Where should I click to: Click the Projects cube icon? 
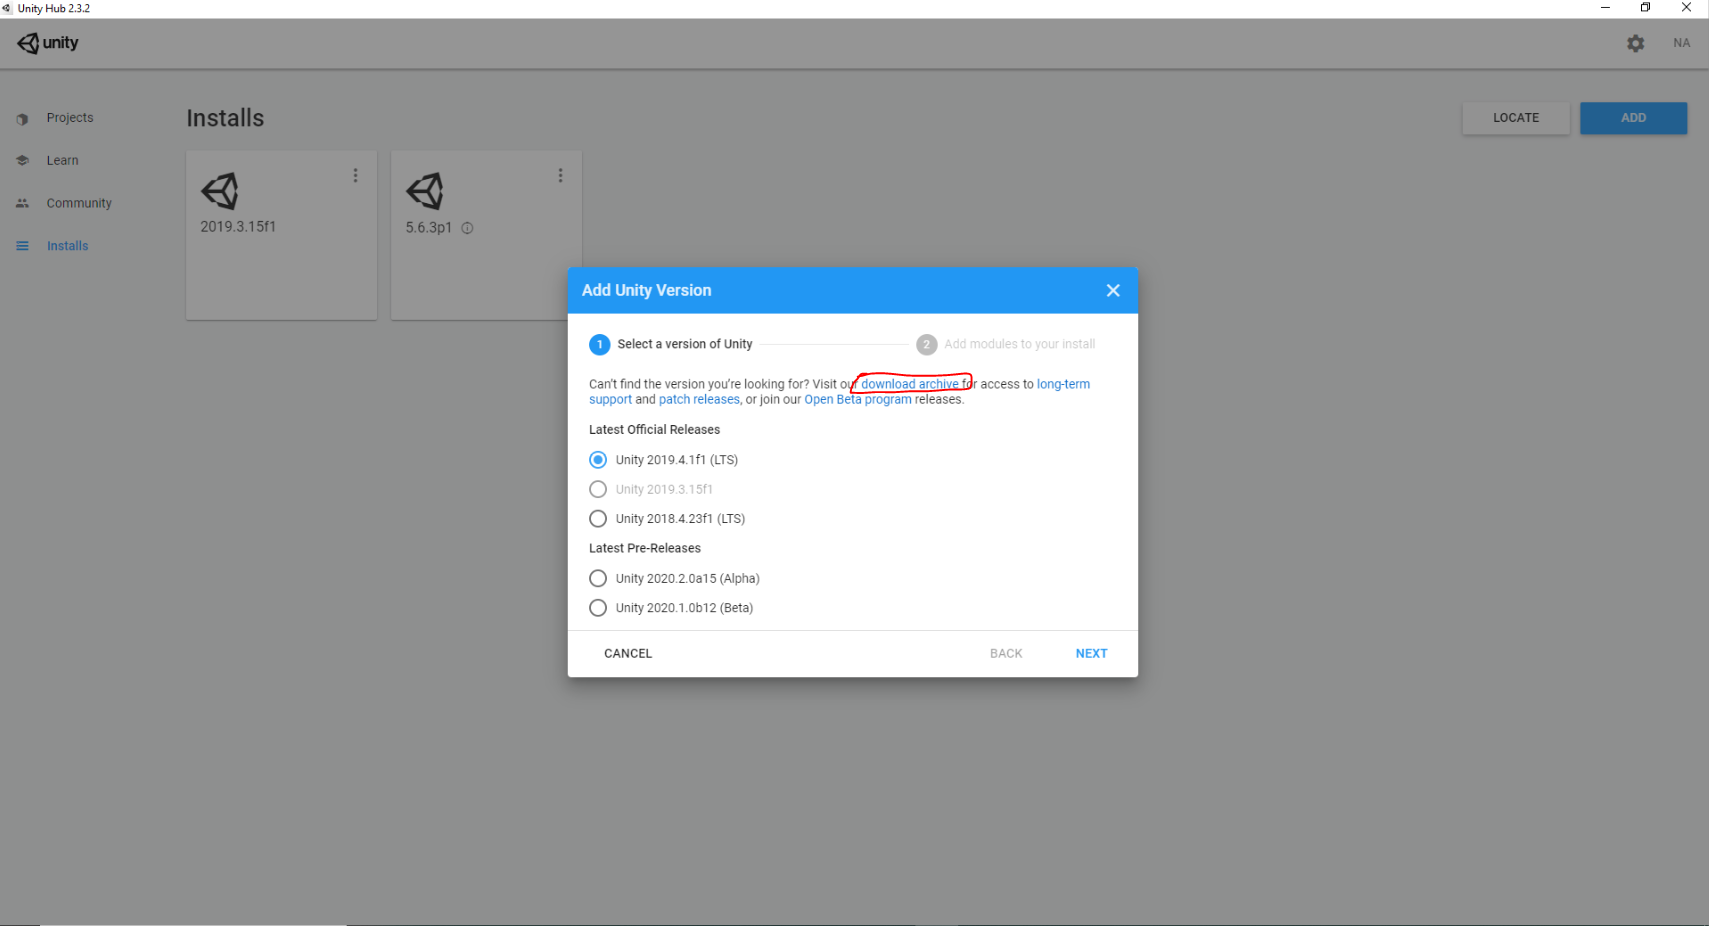[x=22, y=118]
